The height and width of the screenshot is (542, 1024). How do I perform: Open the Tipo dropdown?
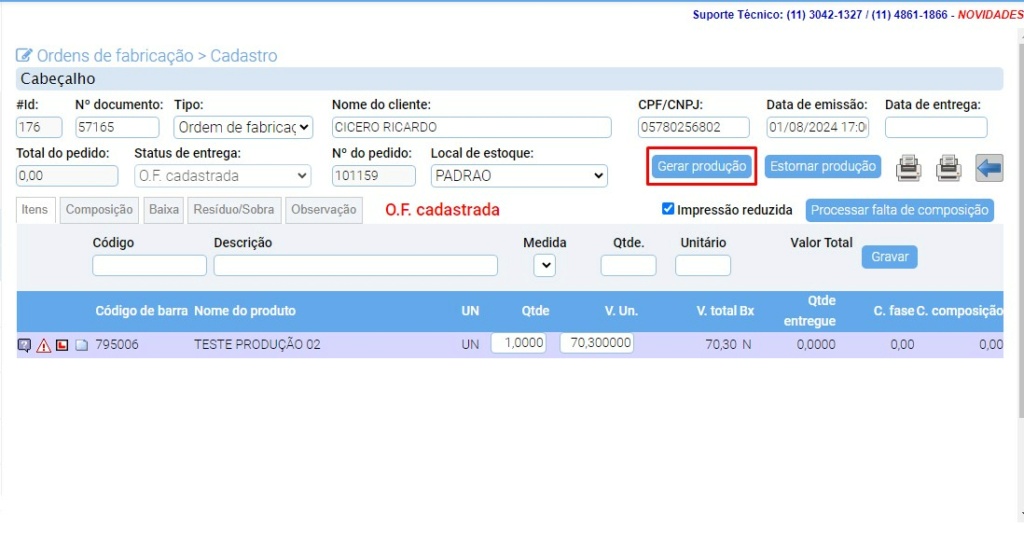(243, 127)
